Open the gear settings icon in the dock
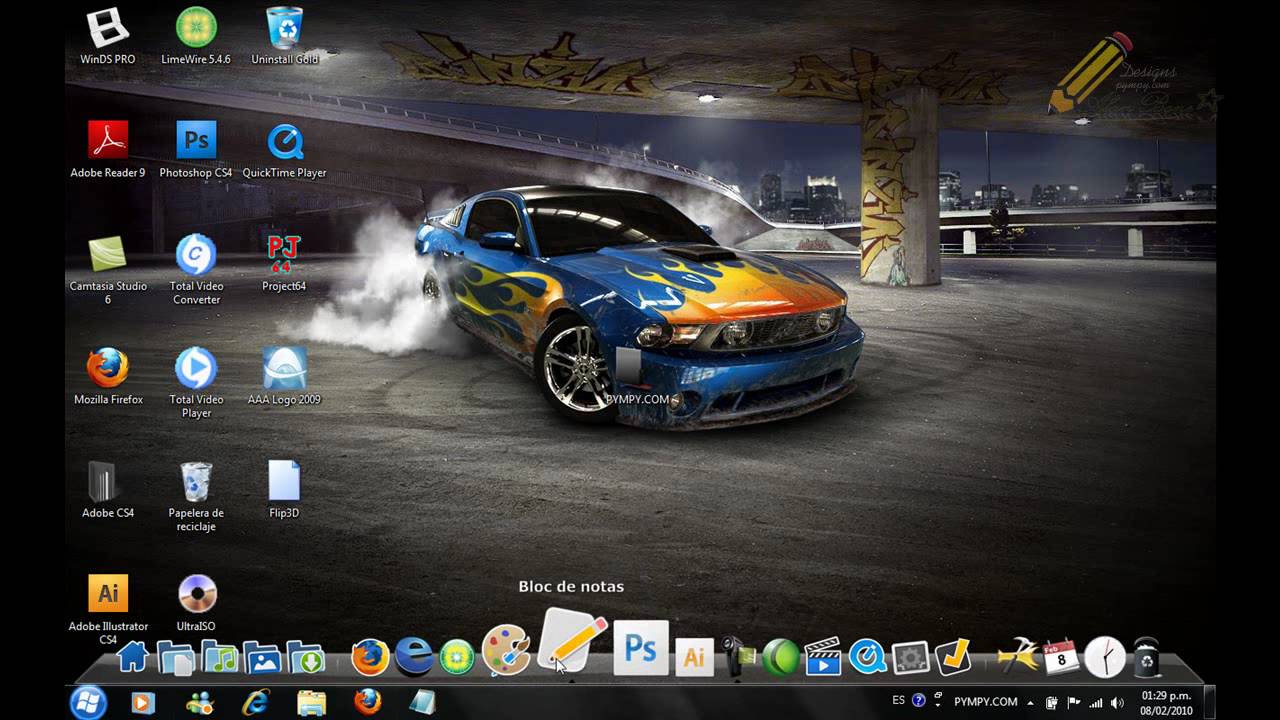Viewport: 1280px width, 720px height. click(910, 657)
